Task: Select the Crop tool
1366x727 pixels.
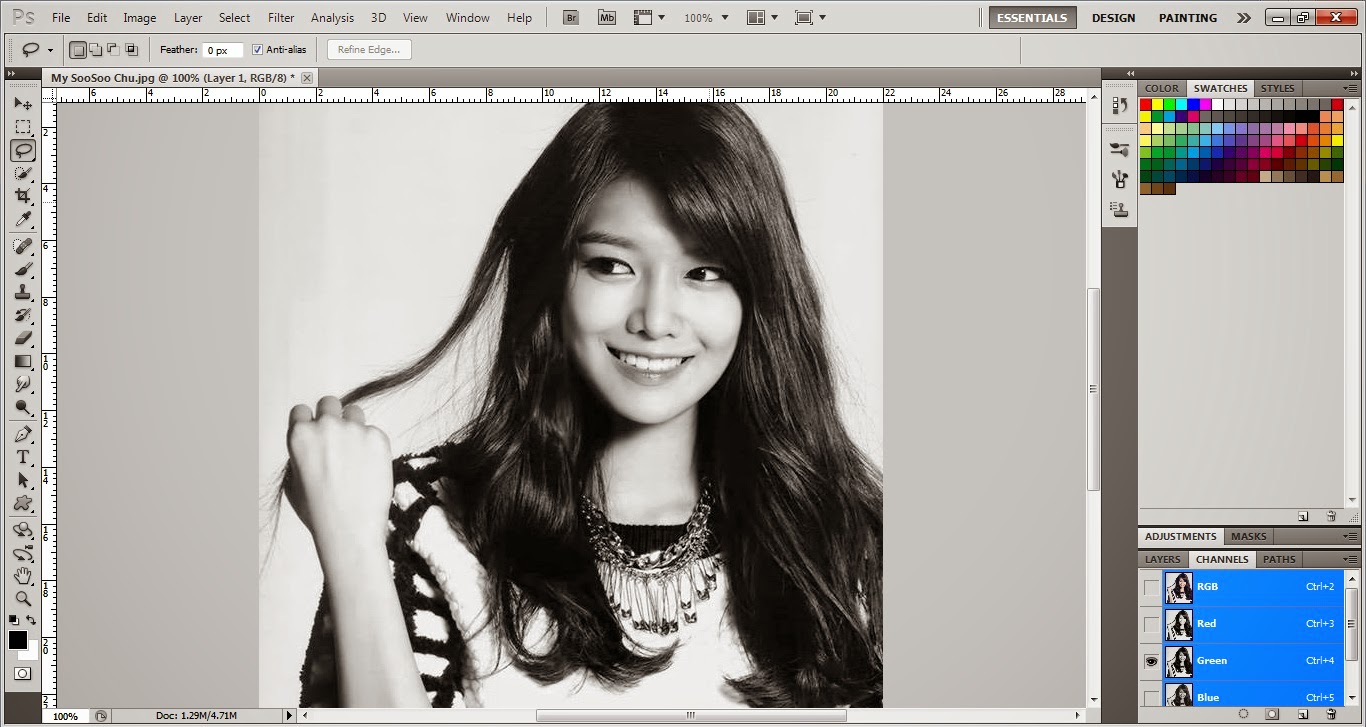Action: click(22, 196)
